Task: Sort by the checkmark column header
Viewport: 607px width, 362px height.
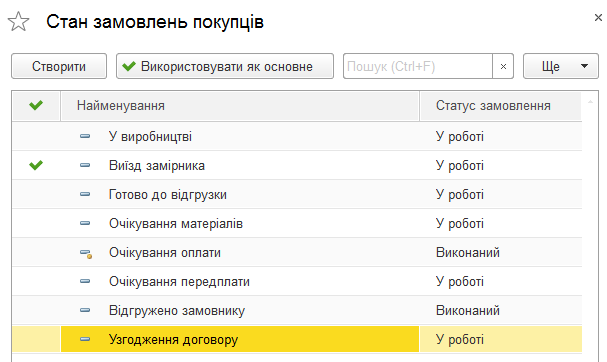Action: [36, 105]
